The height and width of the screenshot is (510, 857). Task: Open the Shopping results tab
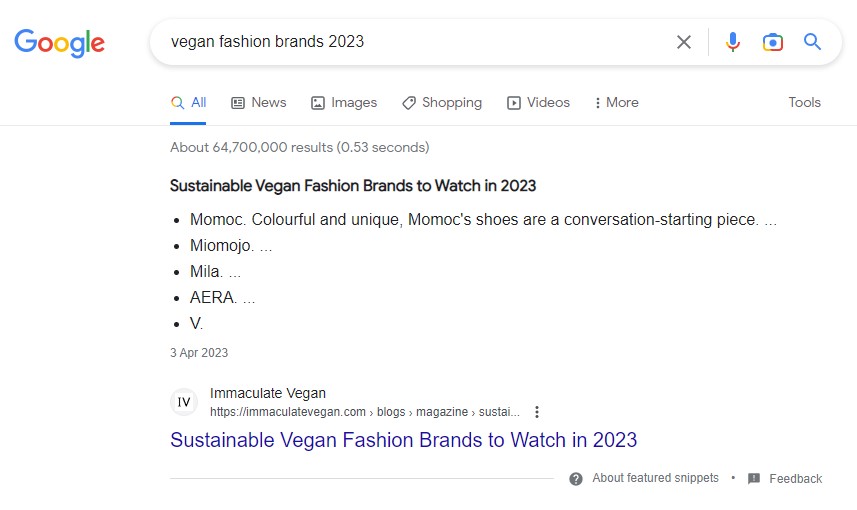point(442,102)
